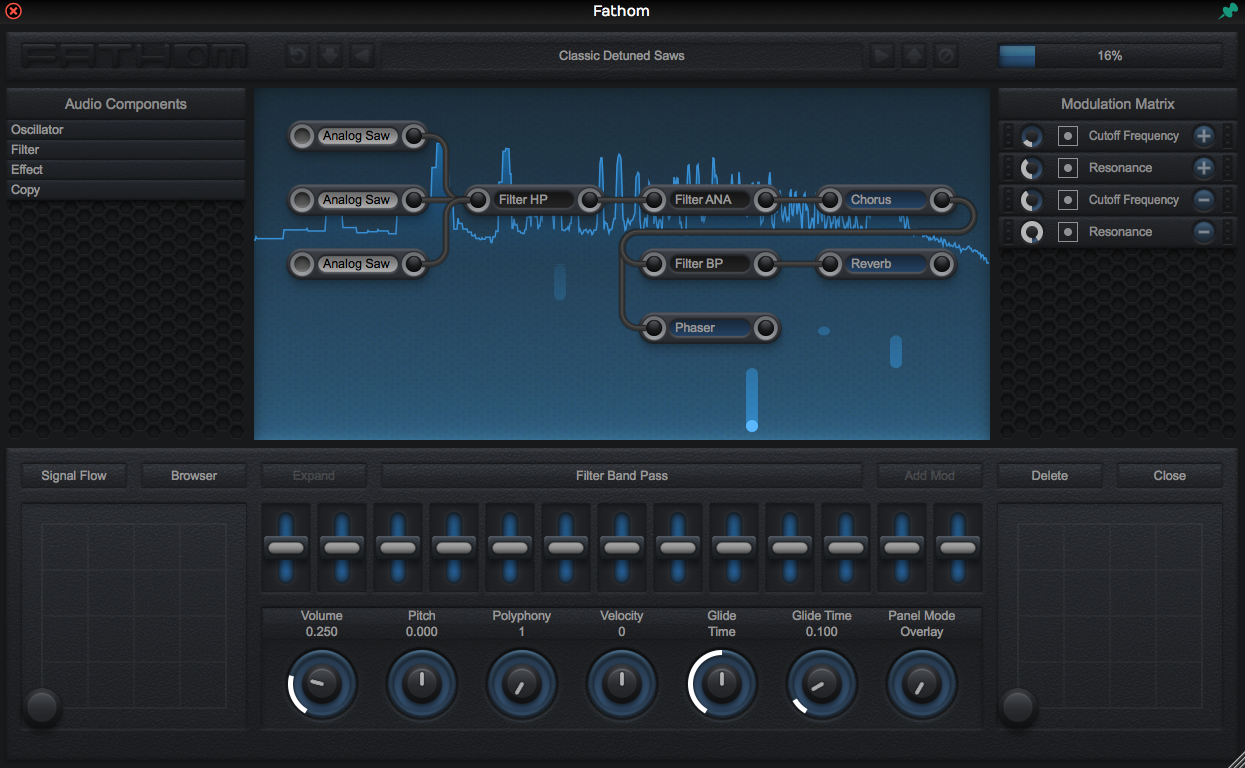Image resolution: width=1245 pixels, height=768 pixels.
Task: Click the Glide knob
Action: (722, 684)
